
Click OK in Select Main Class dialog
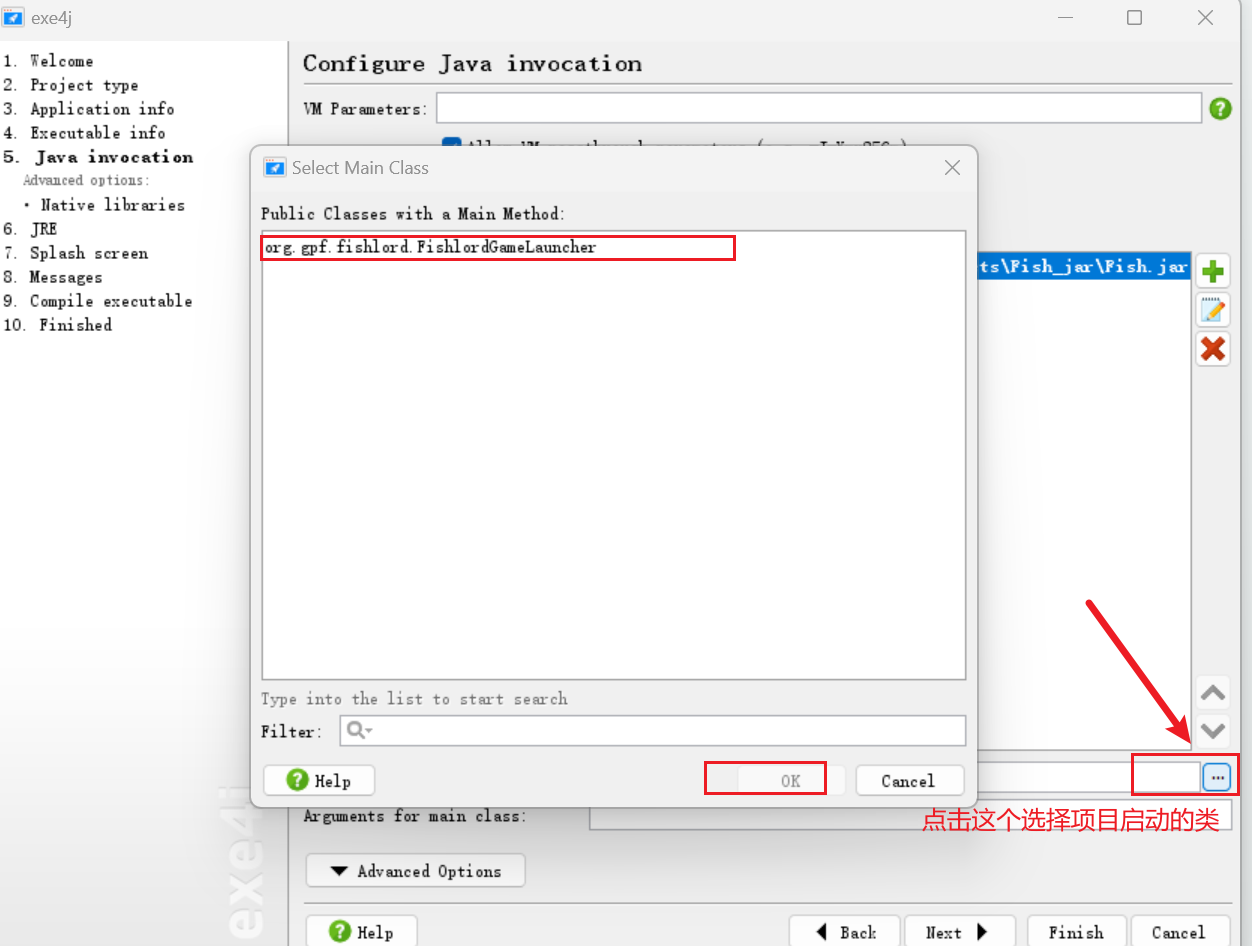pos(791,781)
